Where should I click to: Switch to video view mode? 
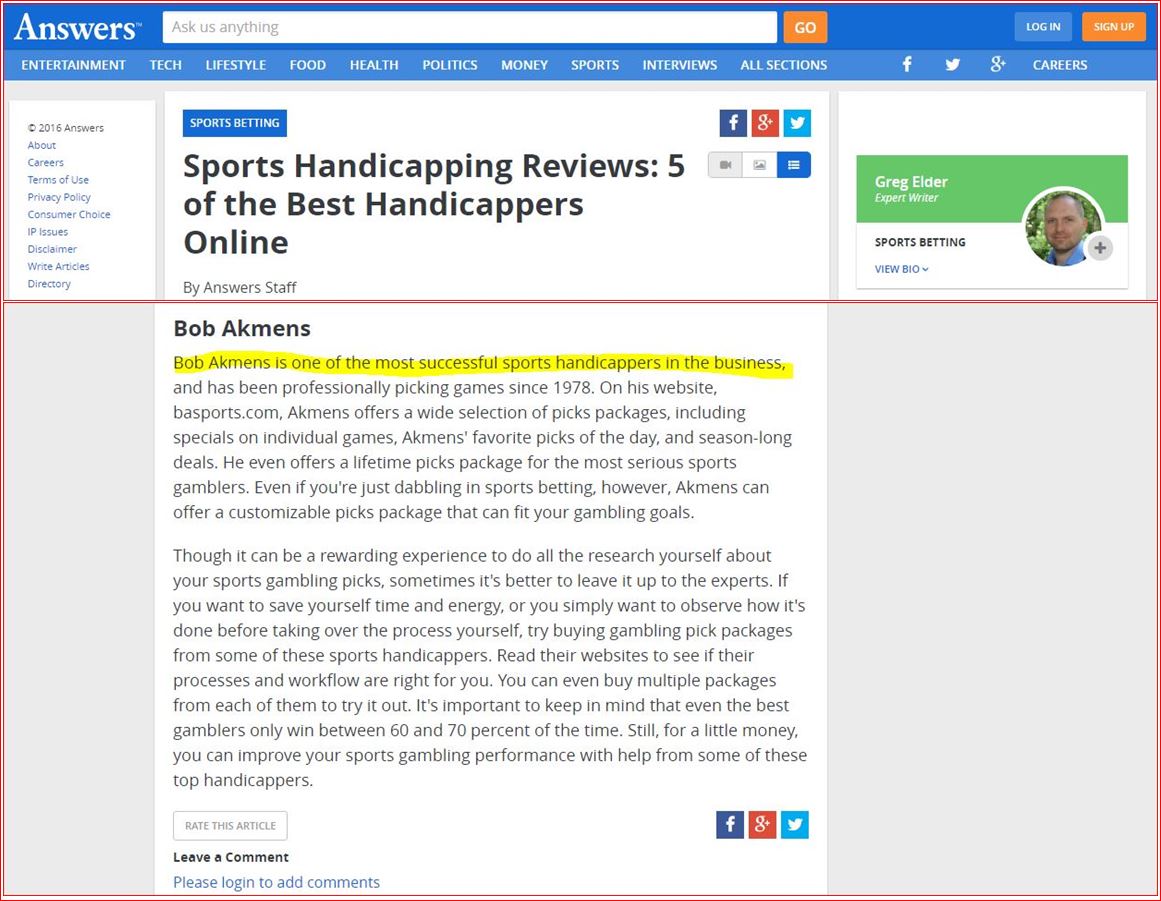726,165
